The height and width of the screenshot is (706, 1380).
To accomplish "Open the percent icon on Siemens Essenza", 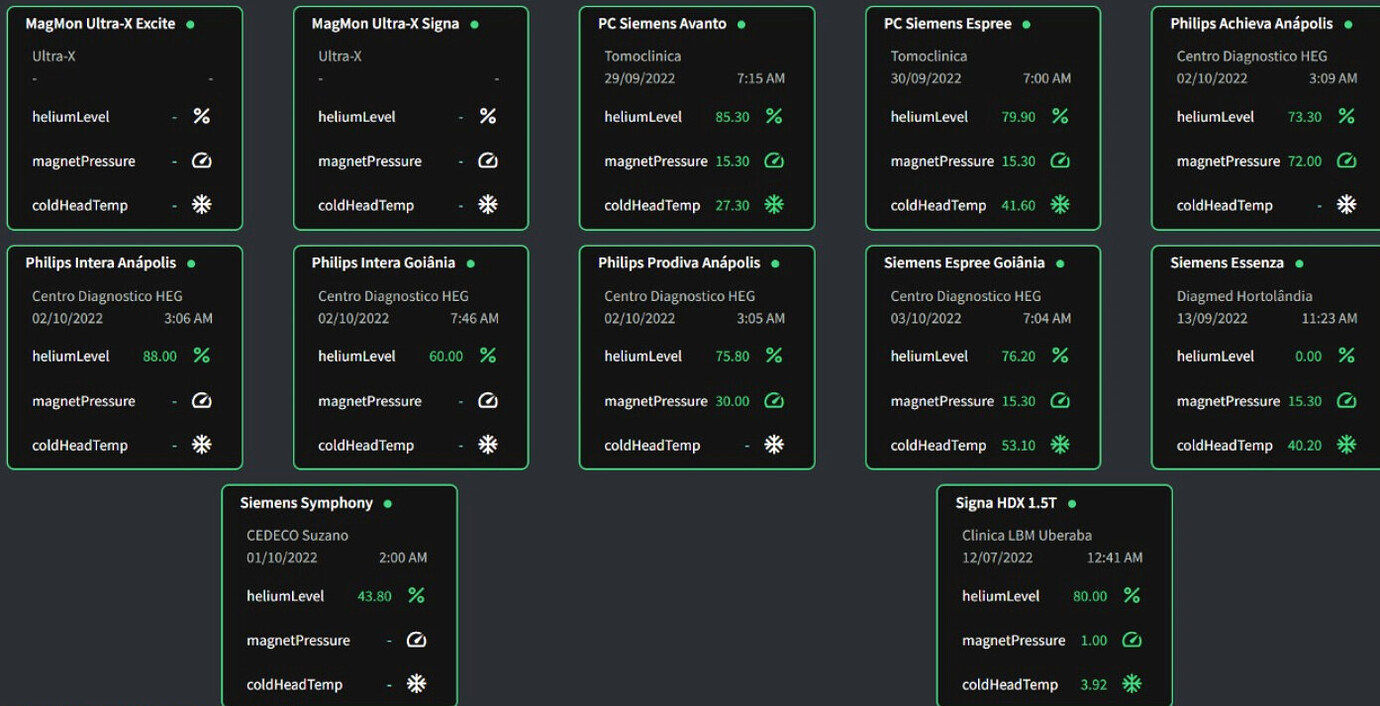I will (1347, 356).
